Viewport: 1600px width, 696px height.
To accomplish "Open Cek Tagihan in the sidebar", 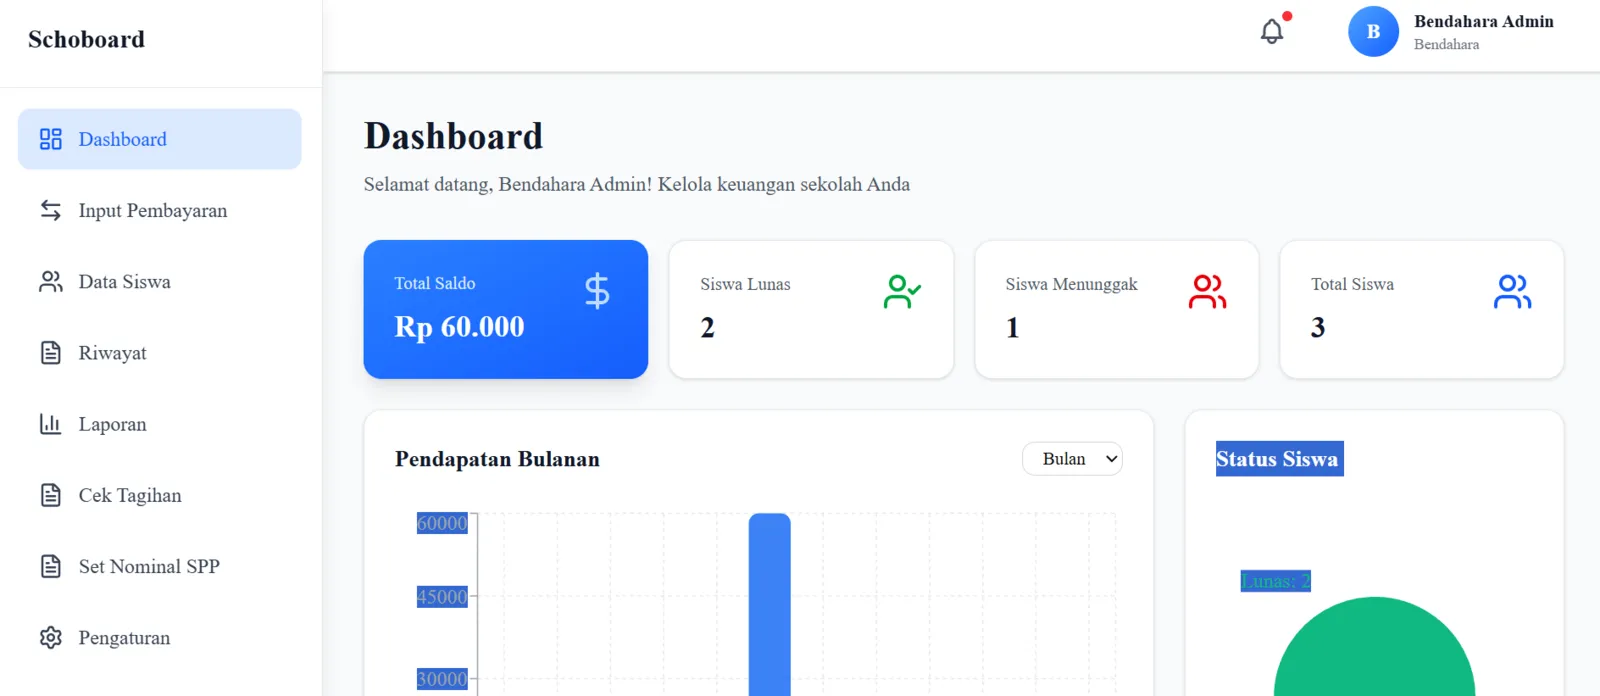I will click(160, 495).
